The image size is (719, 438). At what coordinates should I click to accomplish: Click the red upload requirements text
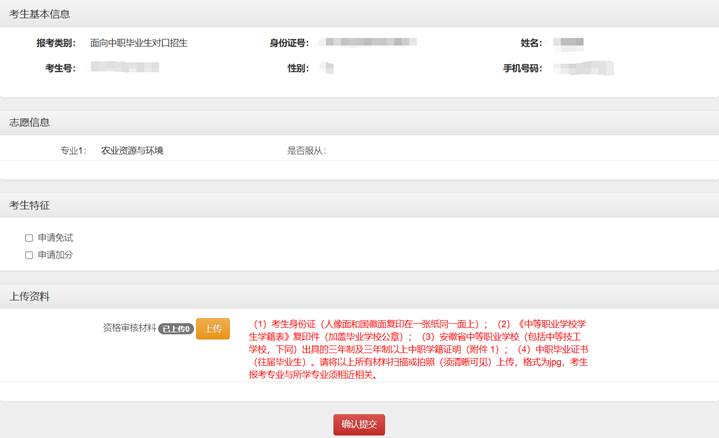(x=420, y=349)
